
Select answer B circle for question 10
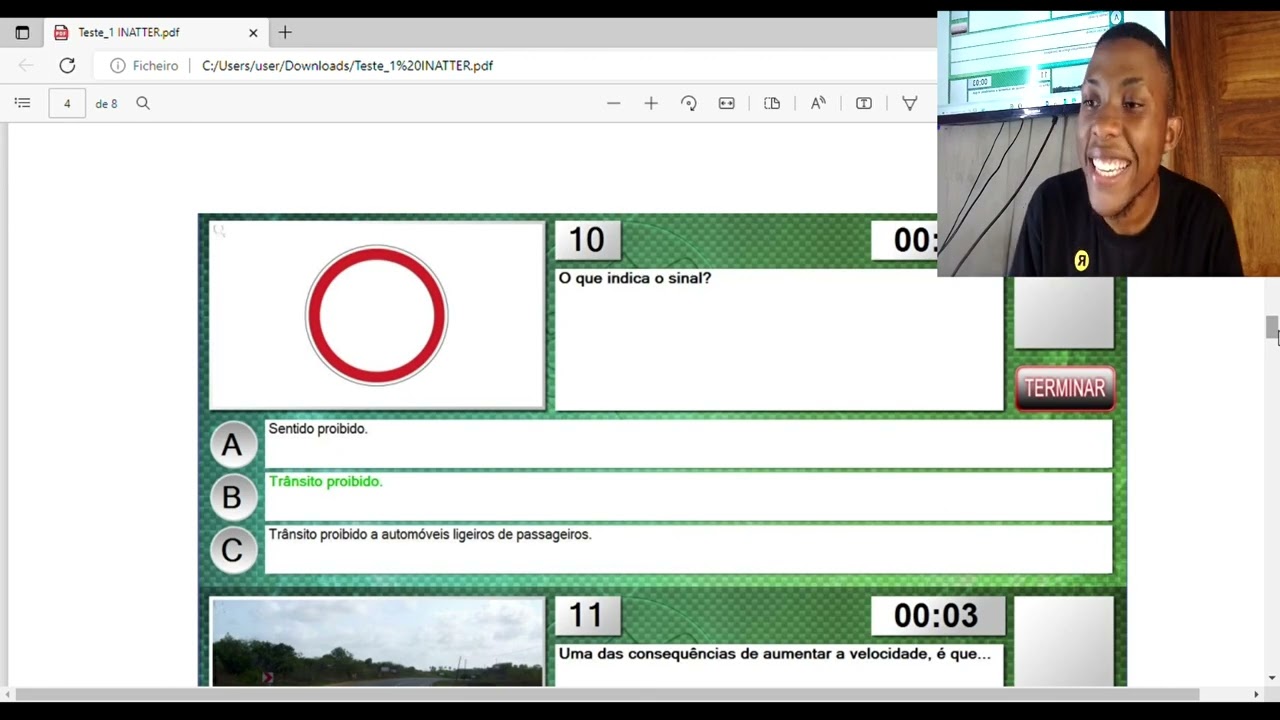point(232,497)
